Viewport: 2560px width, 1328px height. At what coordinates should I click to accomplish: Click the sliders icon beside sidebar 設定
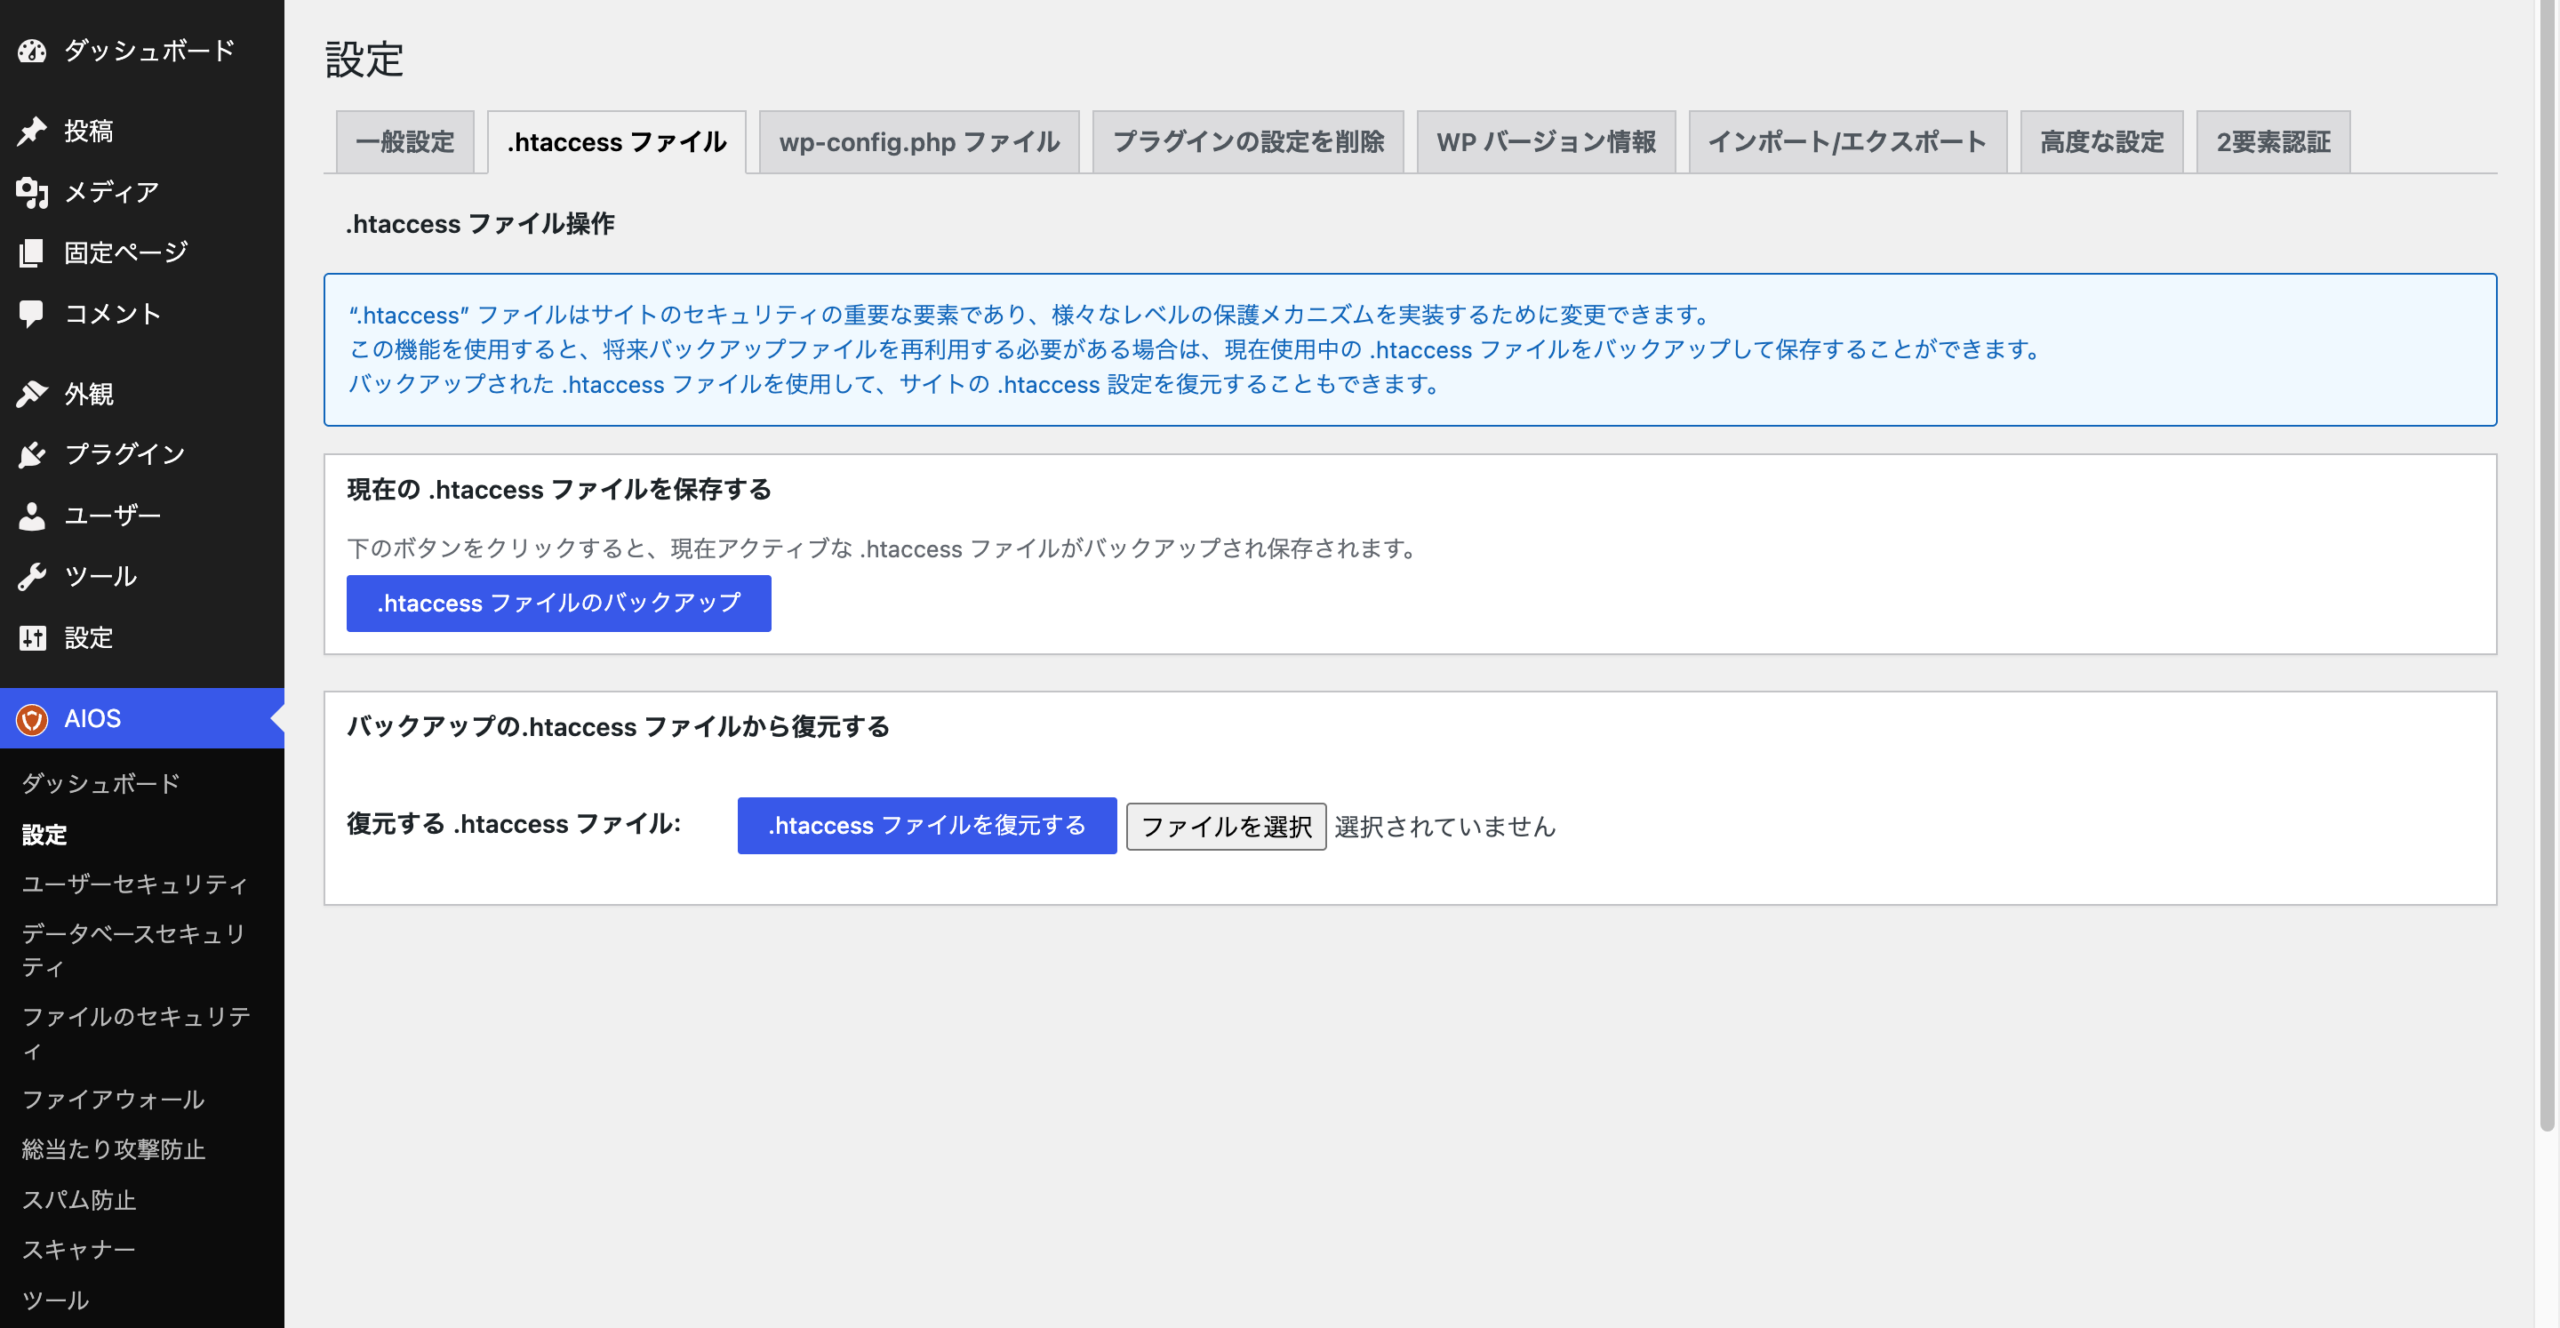32,638
